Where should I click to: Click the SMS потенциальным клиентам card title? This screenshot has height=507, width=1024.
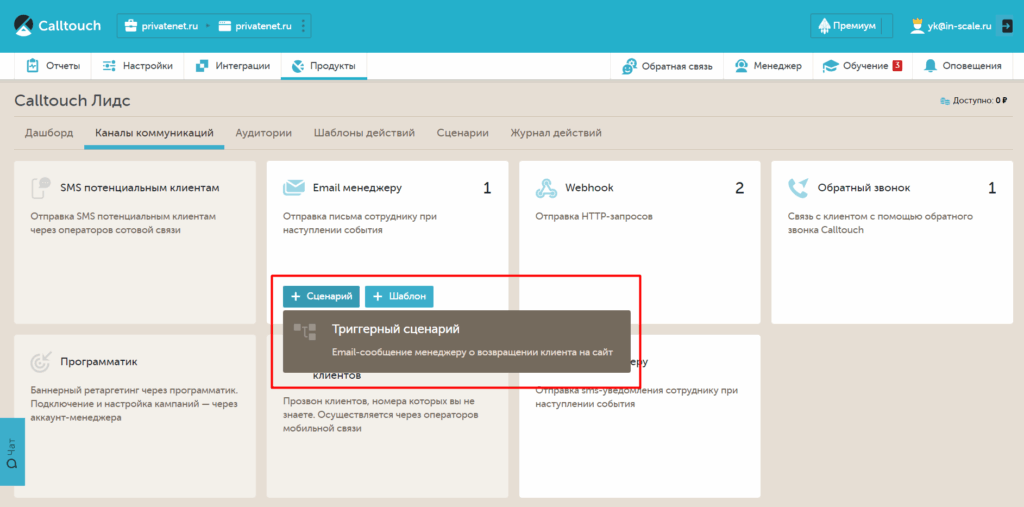(140, 188)
